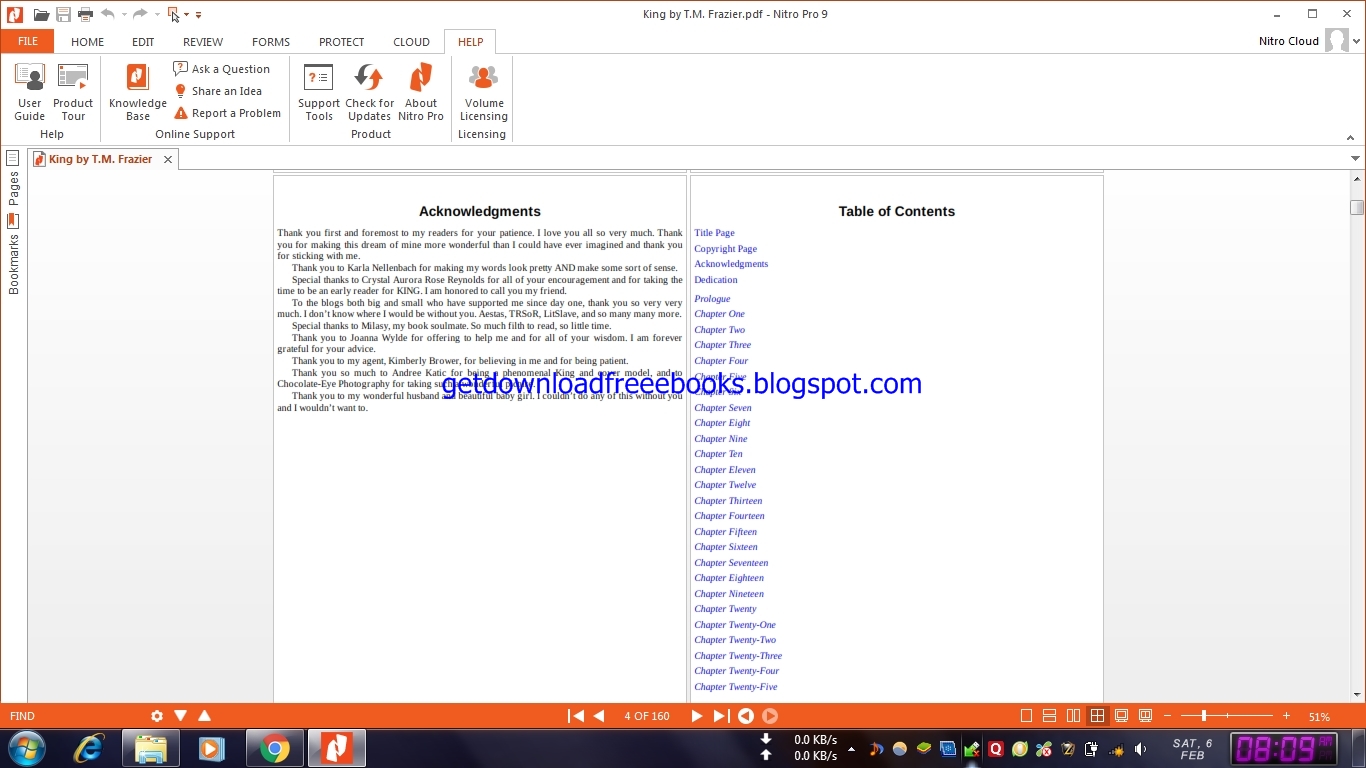The width and height of the screenshot is (1366, 768).
Task: Open Google Chrome from the taskbar
Action: (x=275, y=748)
